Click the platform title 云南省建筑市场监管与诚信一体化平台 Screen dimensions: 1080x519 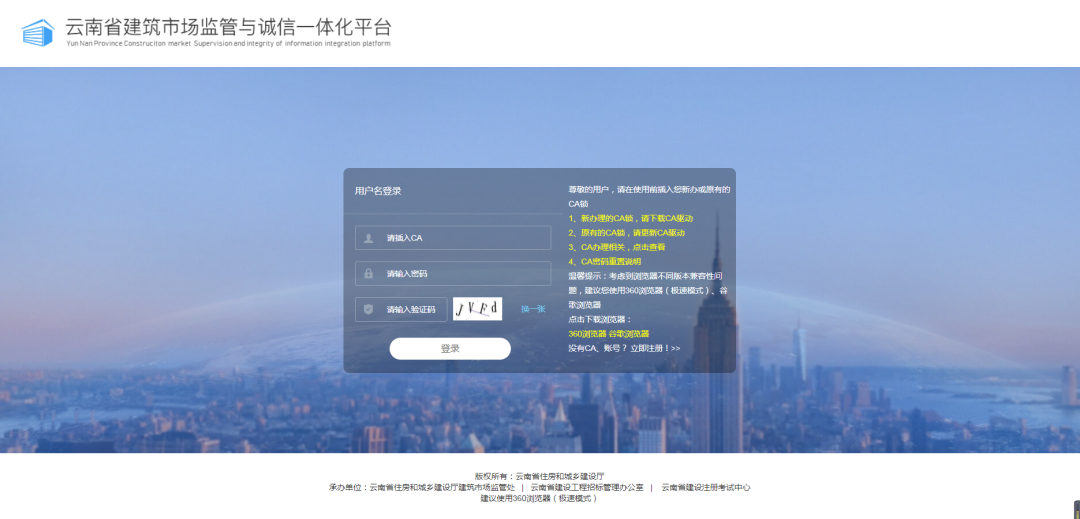[x=229, y=27]
